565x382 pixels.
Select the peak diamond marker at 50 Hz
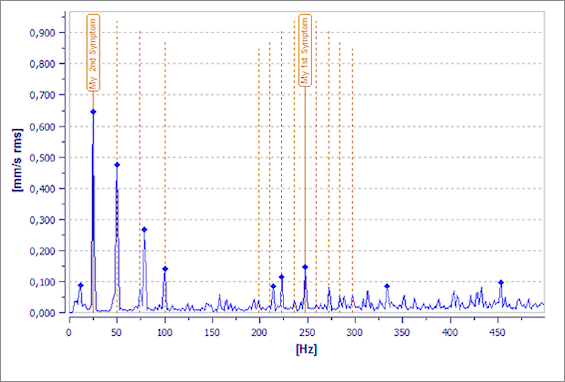click(x=117, y=165)
